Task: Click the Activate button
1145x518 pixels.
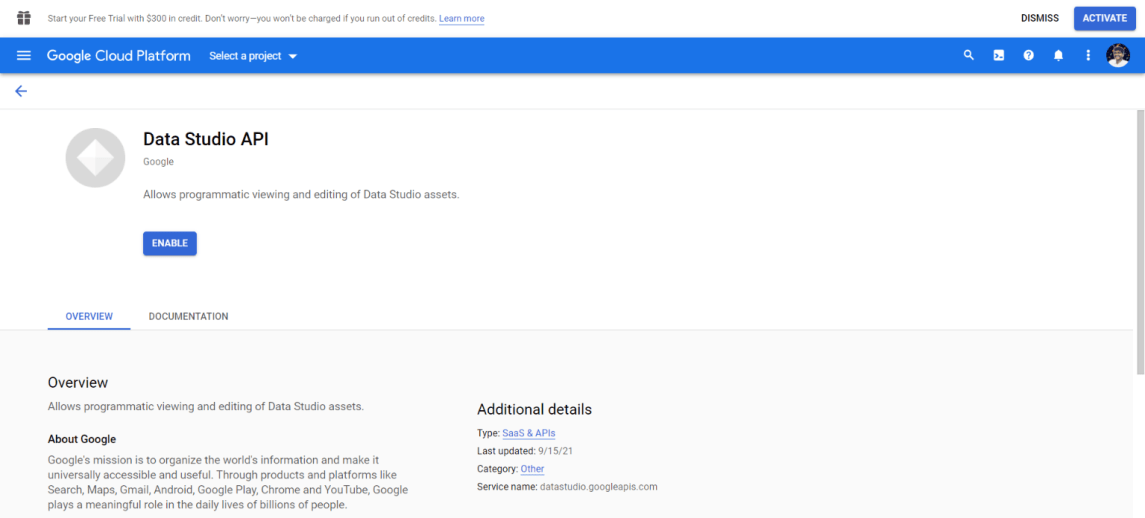Action: pyautogui.click(x=1105, y=18)
